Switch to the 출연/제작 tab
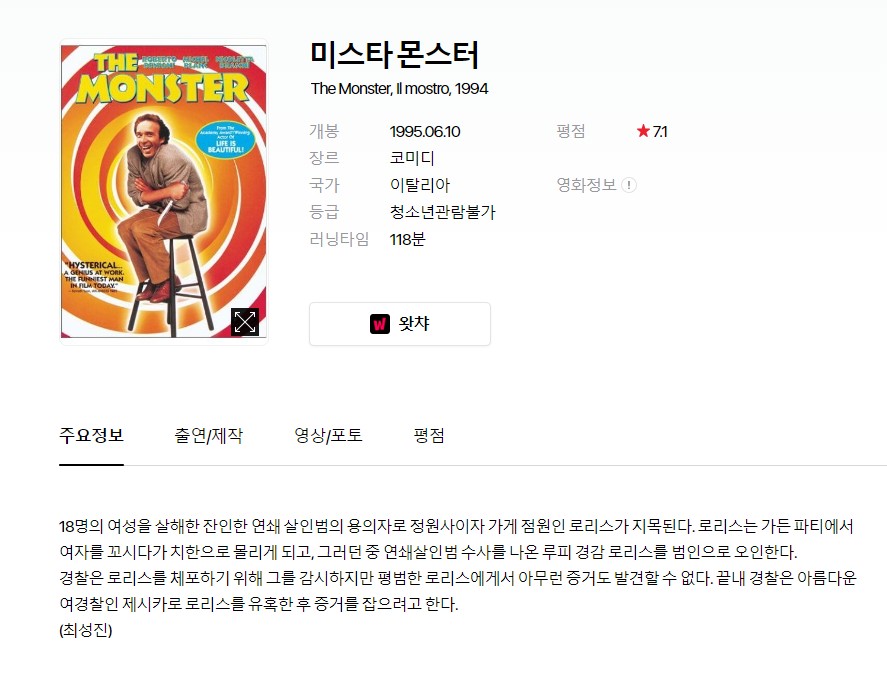This screenshot has height=680, width=887. pos(208,436)
